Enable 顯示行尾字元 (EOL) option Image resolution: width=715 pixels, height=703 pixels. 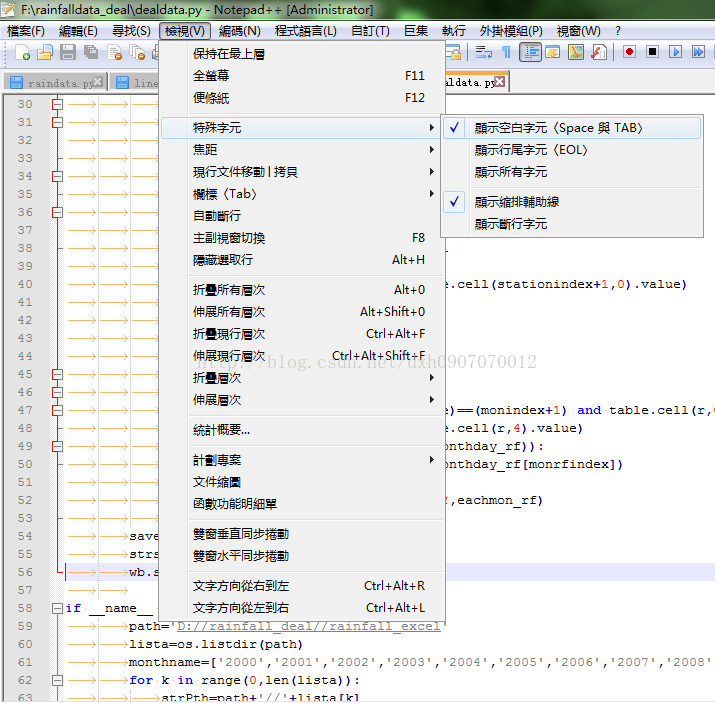[x=571, y=150]
